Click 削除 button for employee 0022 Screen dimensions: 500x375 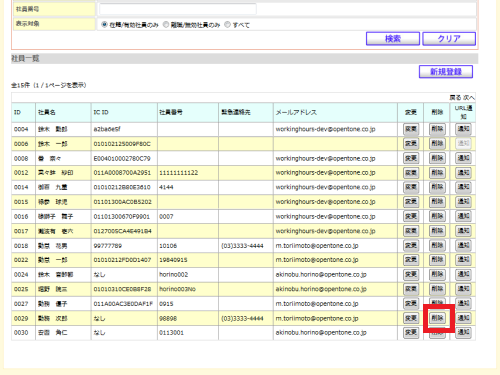[x=437, y=260]
